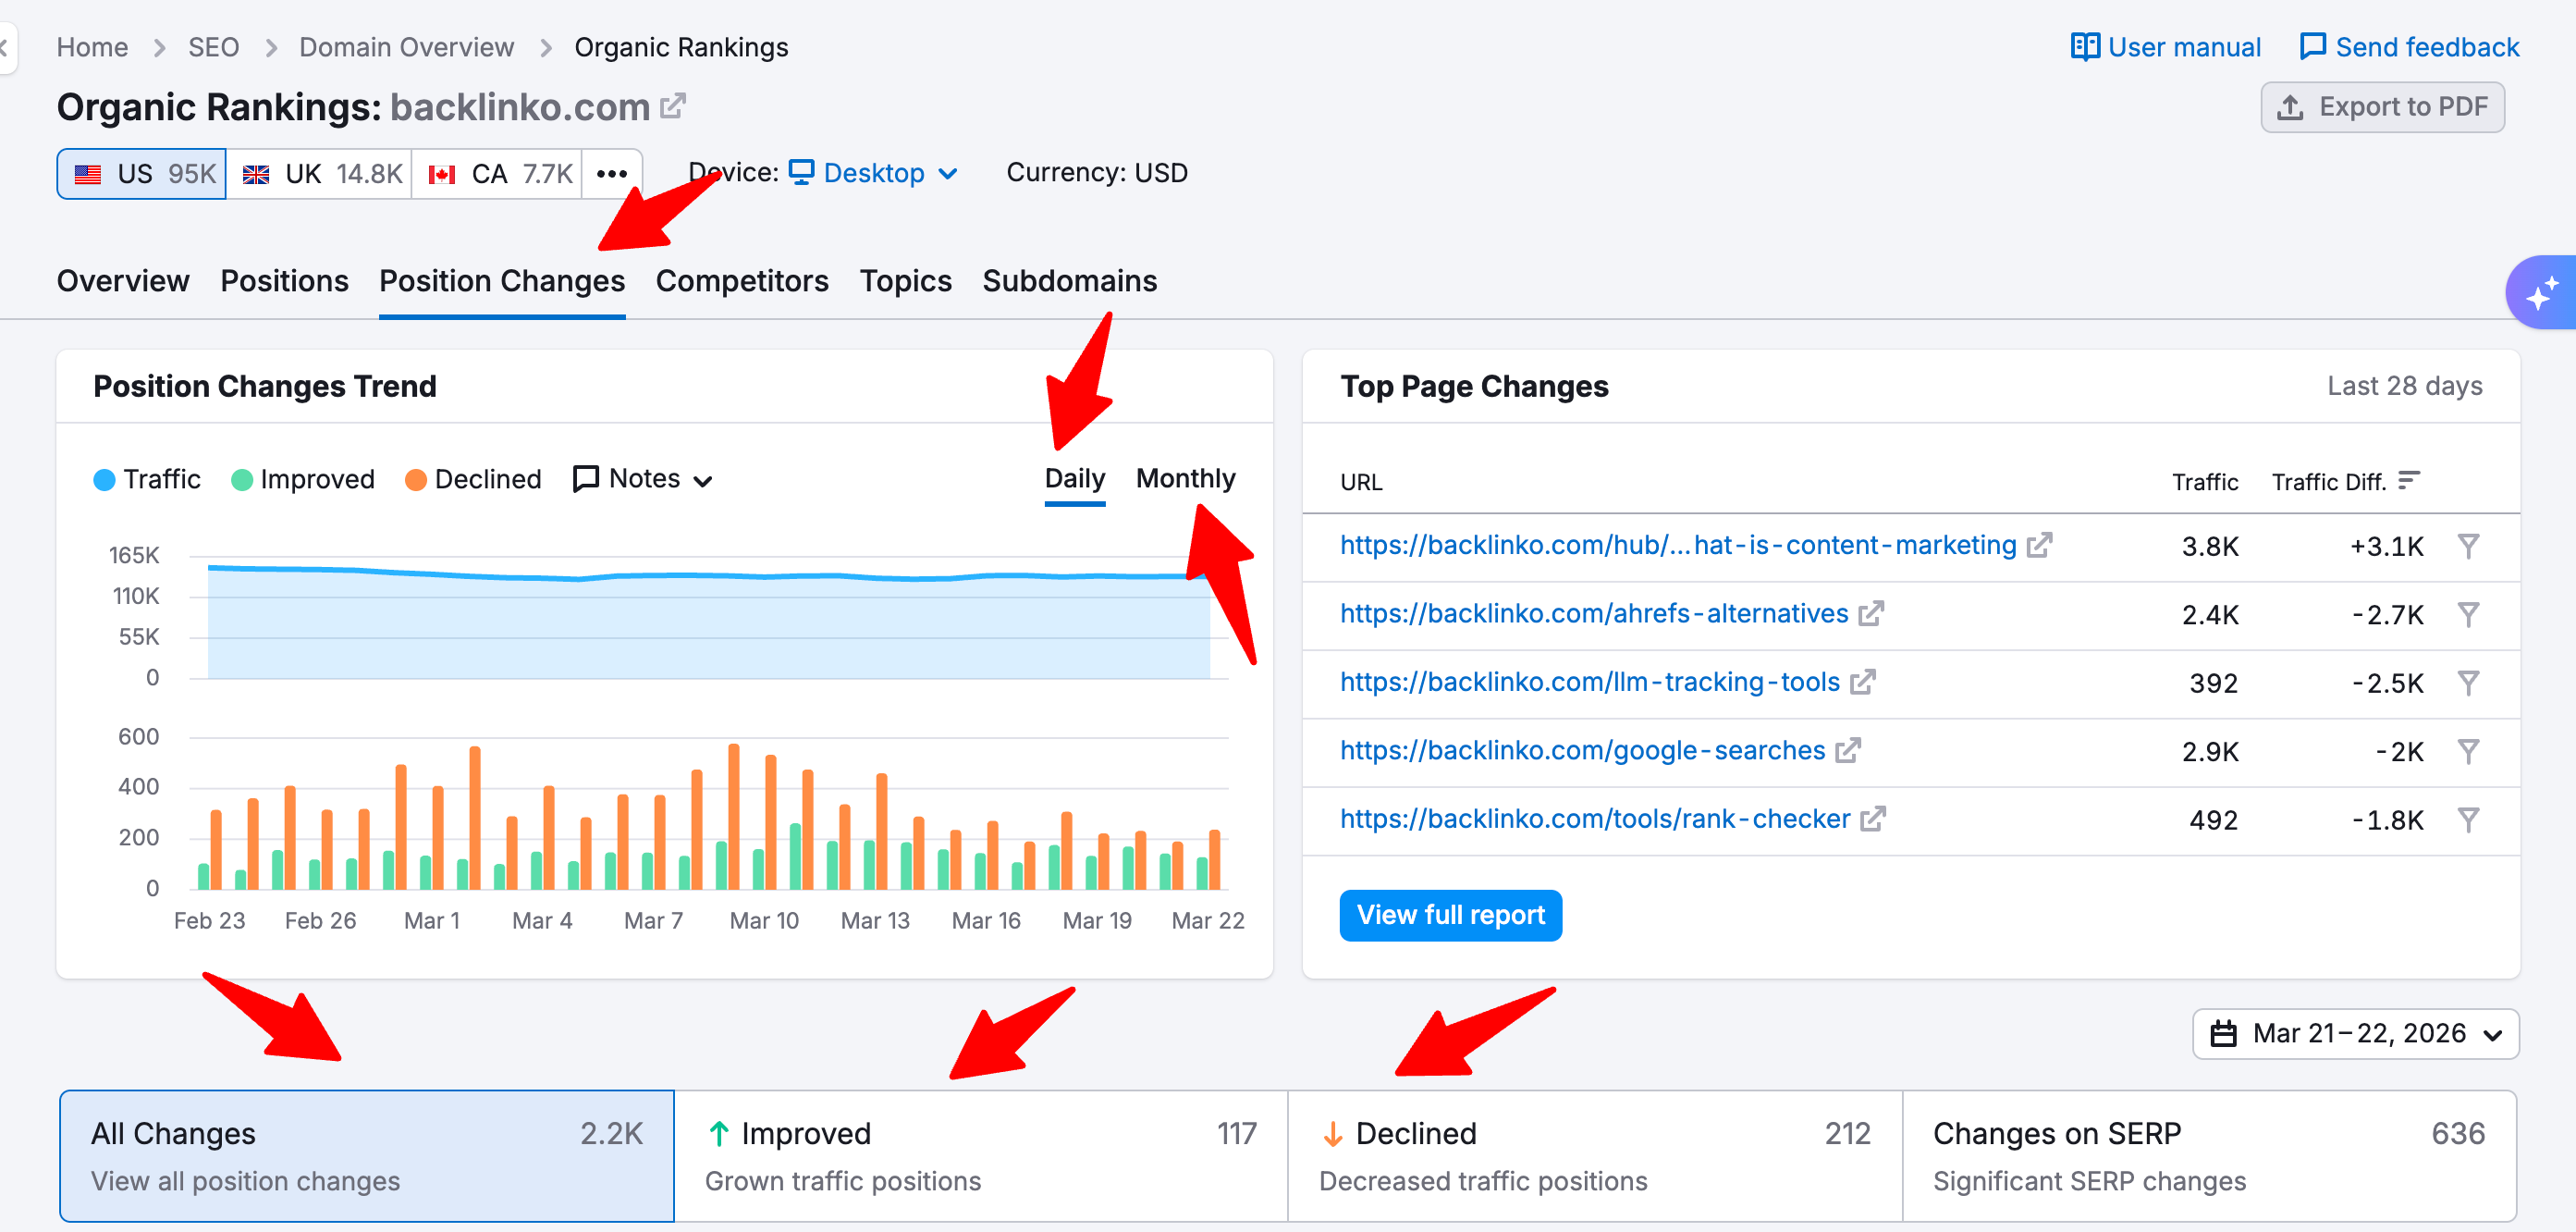Image resolution: width=2576 pixels, height=1232 pixels.
Task: Open external link icon next to backlinko.com title
Action: [x=673, y=106]
